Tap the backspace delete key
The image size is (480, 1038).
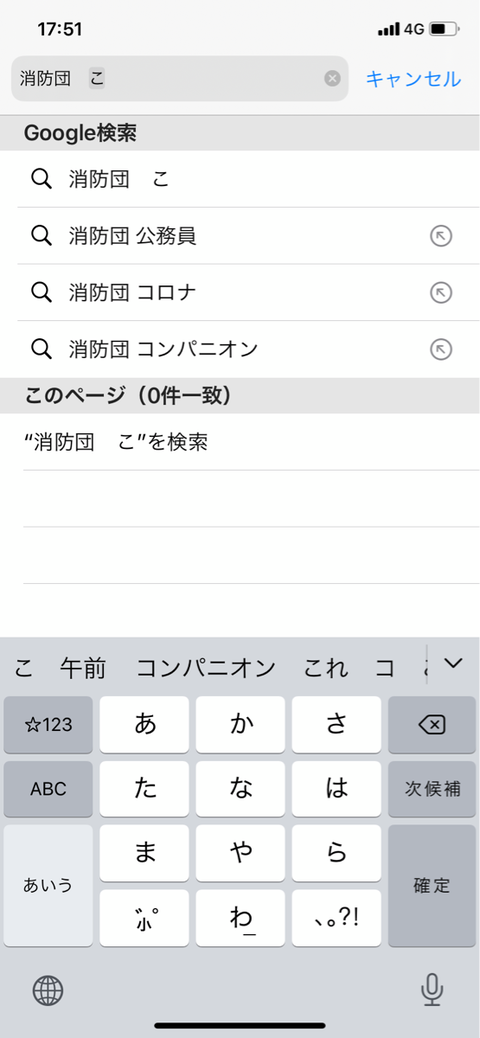click(432, 725)
